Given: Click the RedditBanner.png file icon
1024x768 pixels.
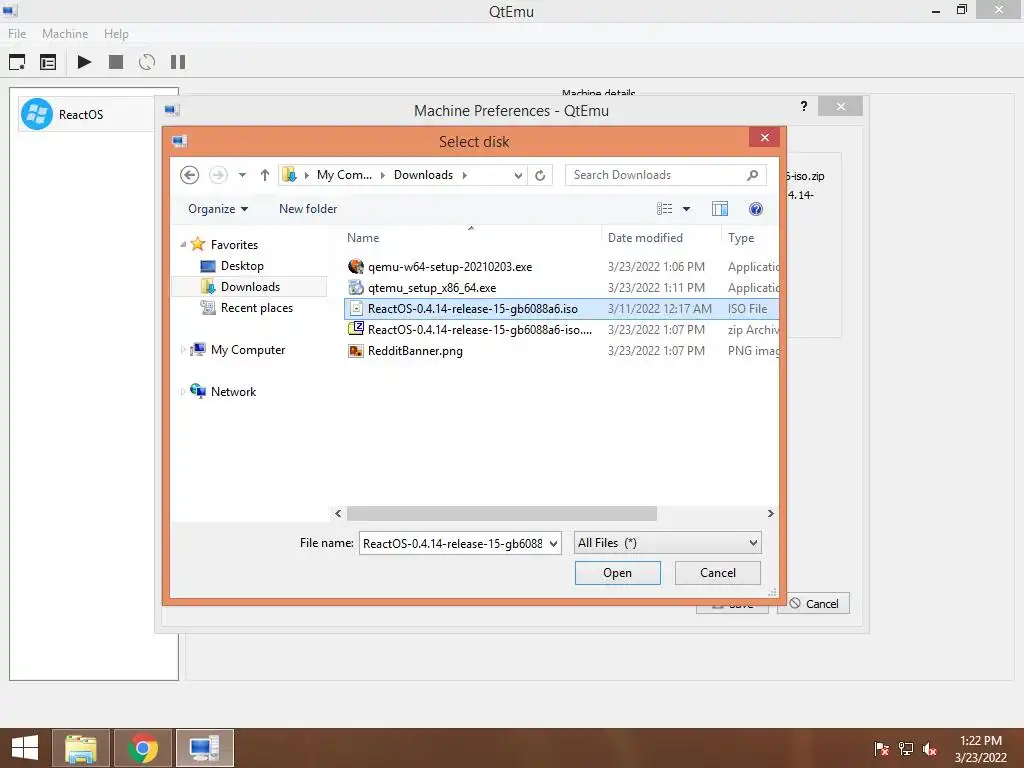Looking at the screenshot, I should [x=356, y=351].
